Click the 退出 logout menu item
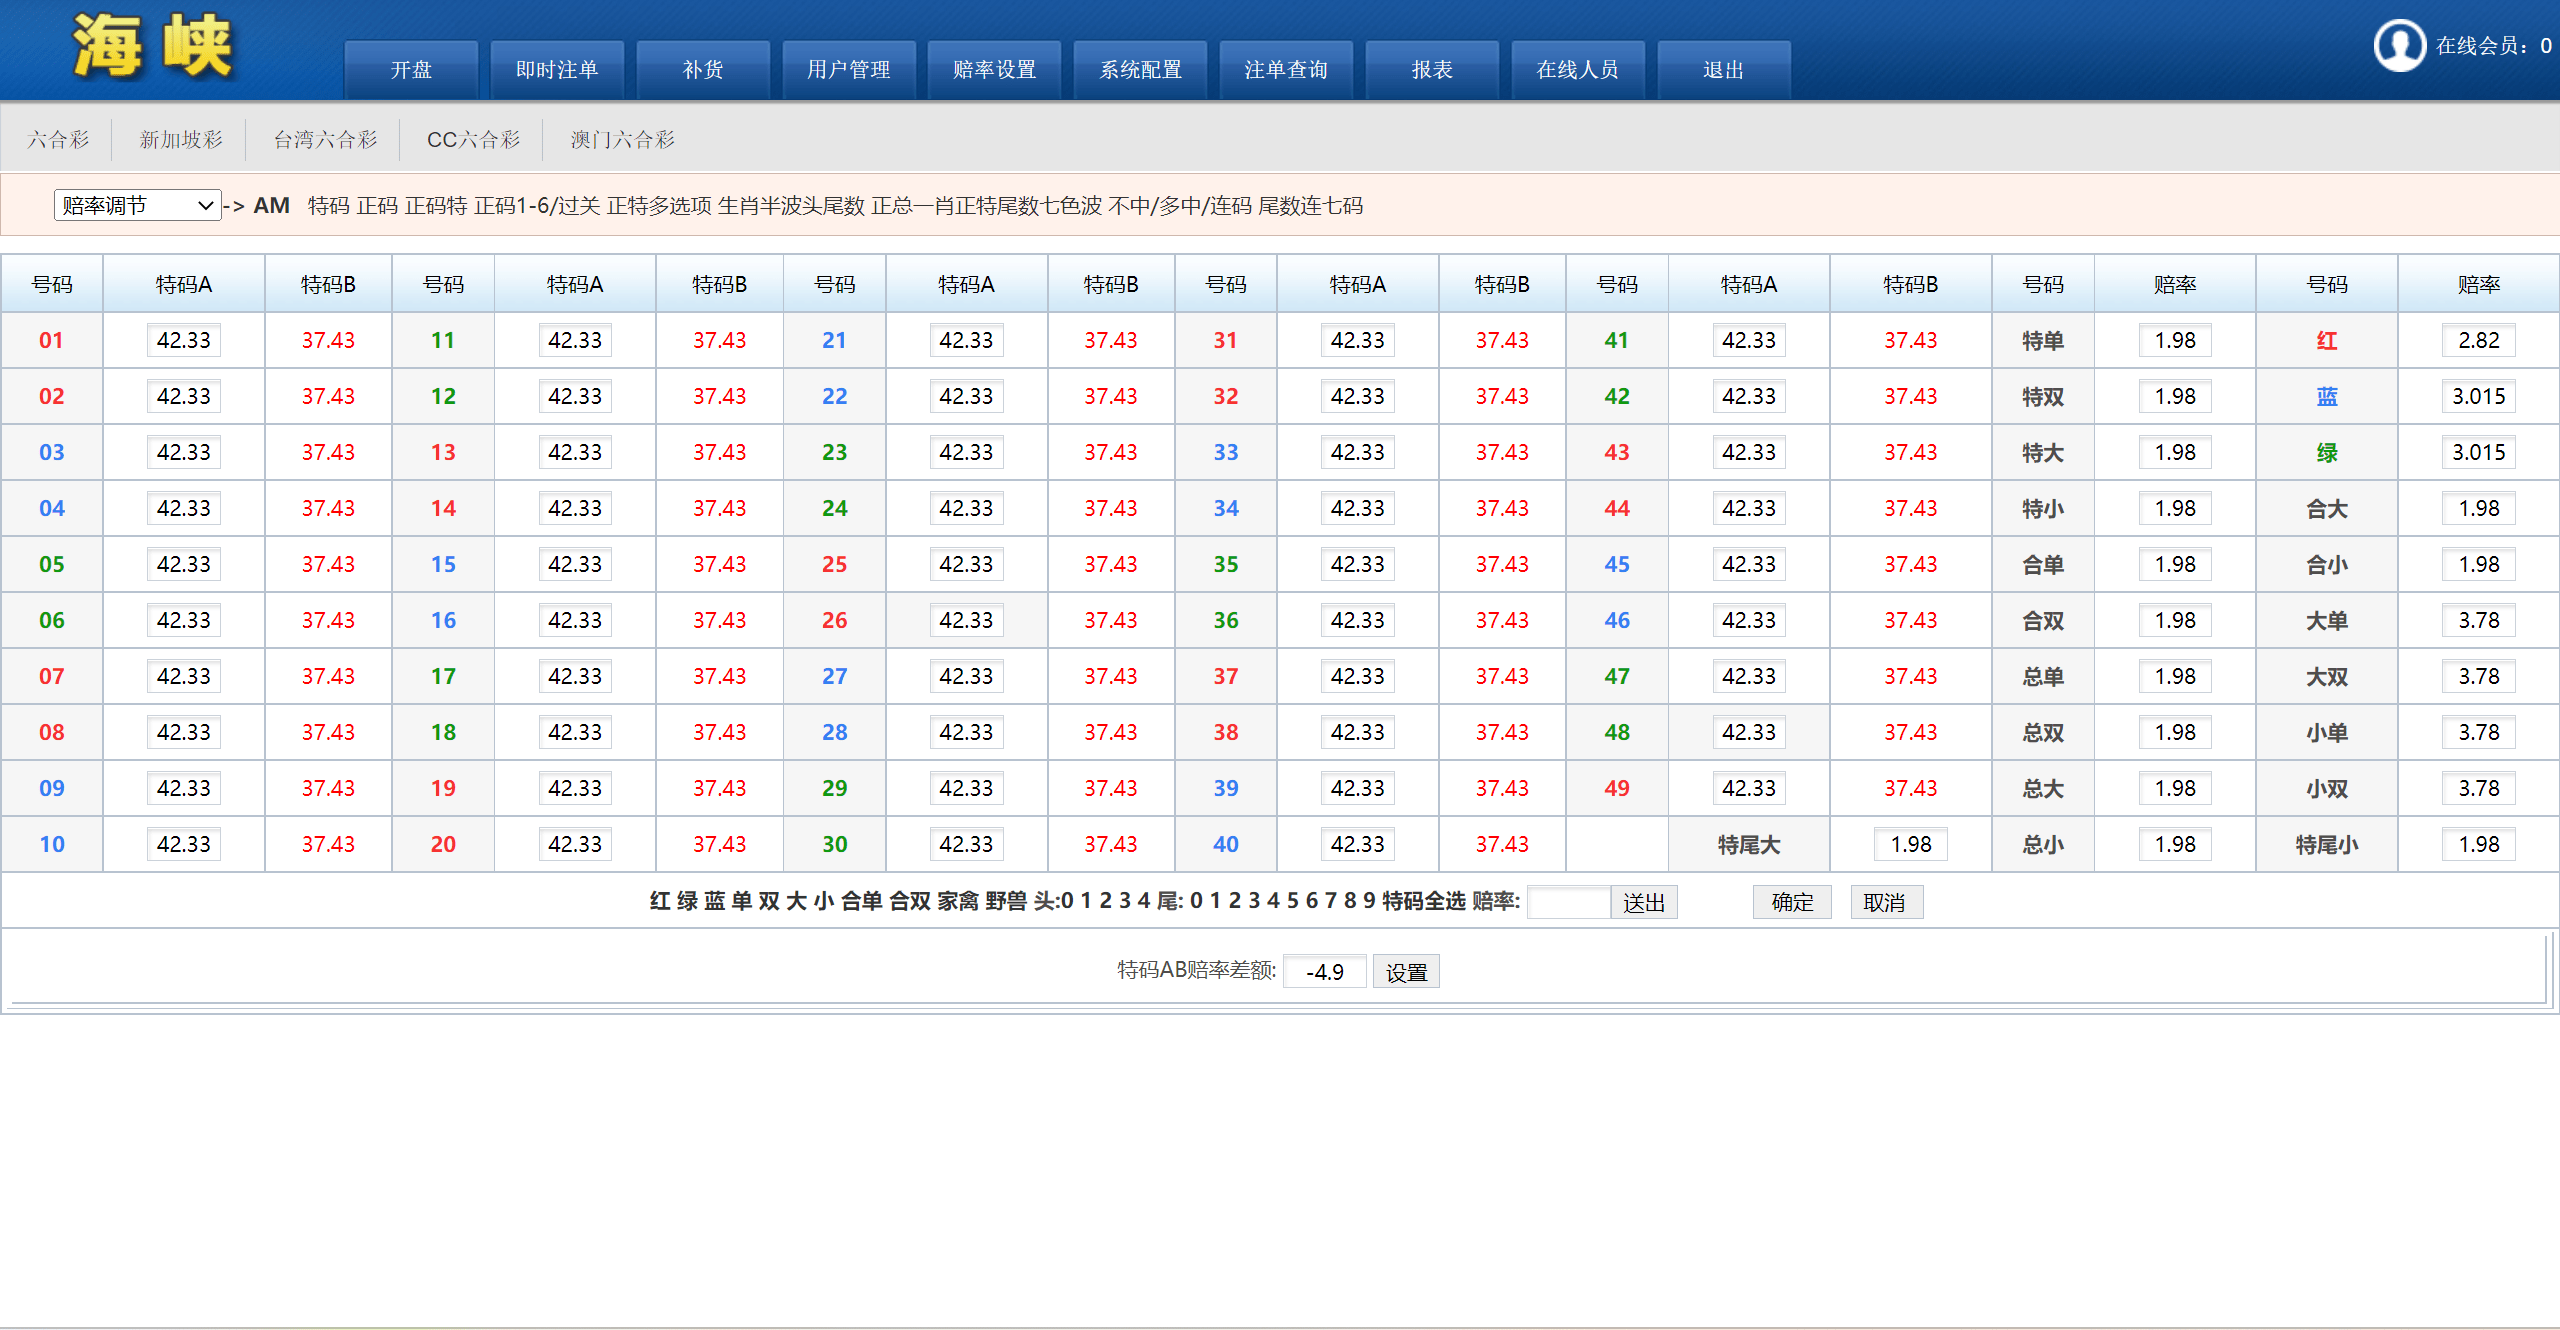The height and width of the screenshot is (1330, 2560). pyautogui.click(x=1722, y=69)
